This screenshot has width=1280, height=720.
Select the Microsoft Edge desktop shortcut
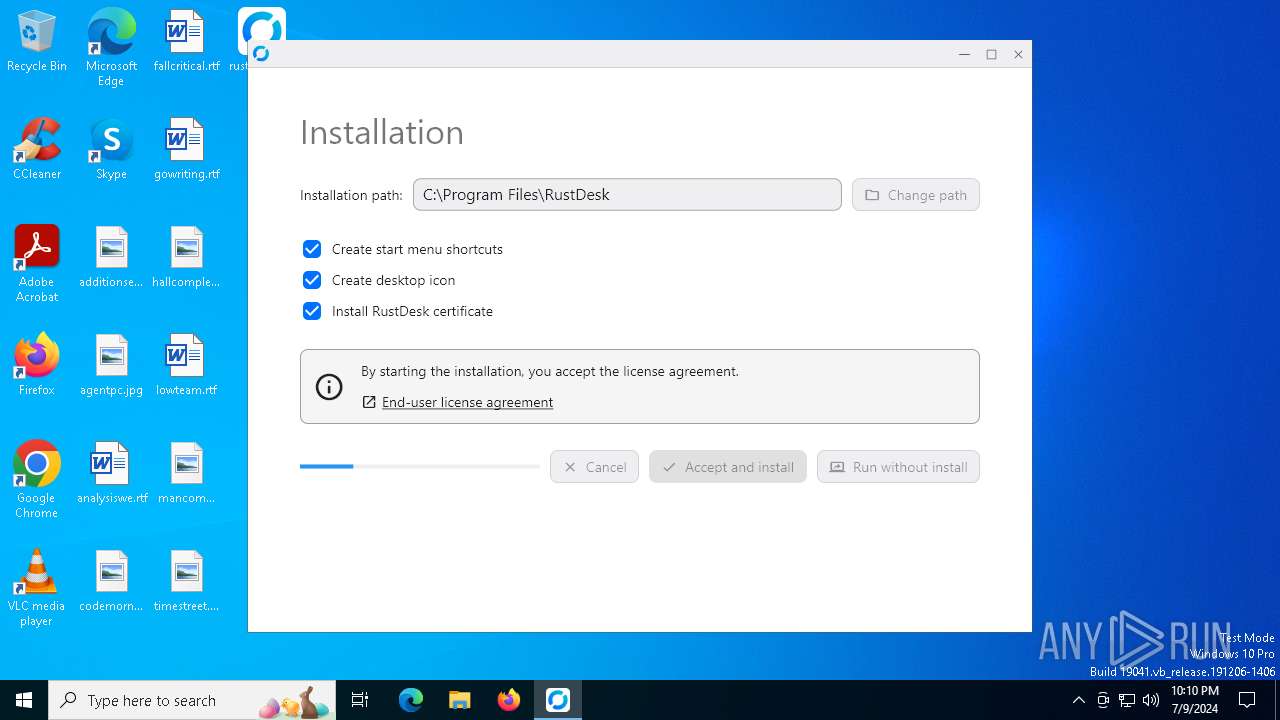[111, 47]
